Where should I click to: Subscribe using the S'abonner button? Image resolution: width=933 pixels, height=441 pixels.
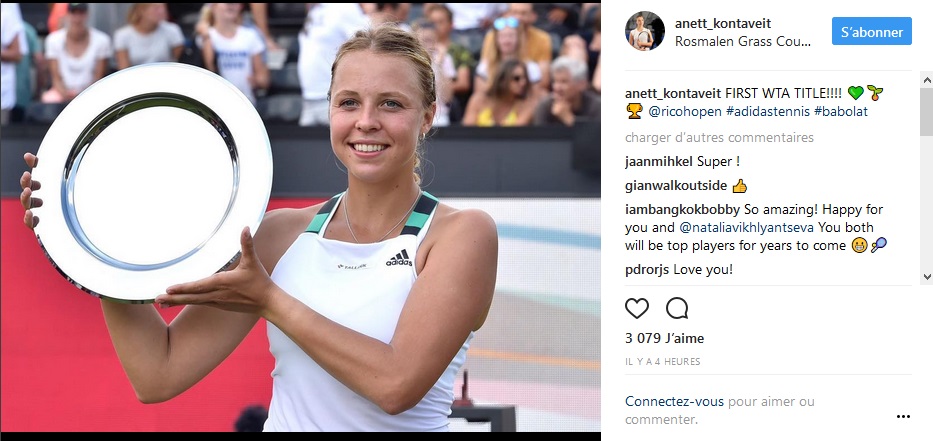[872, 31]
